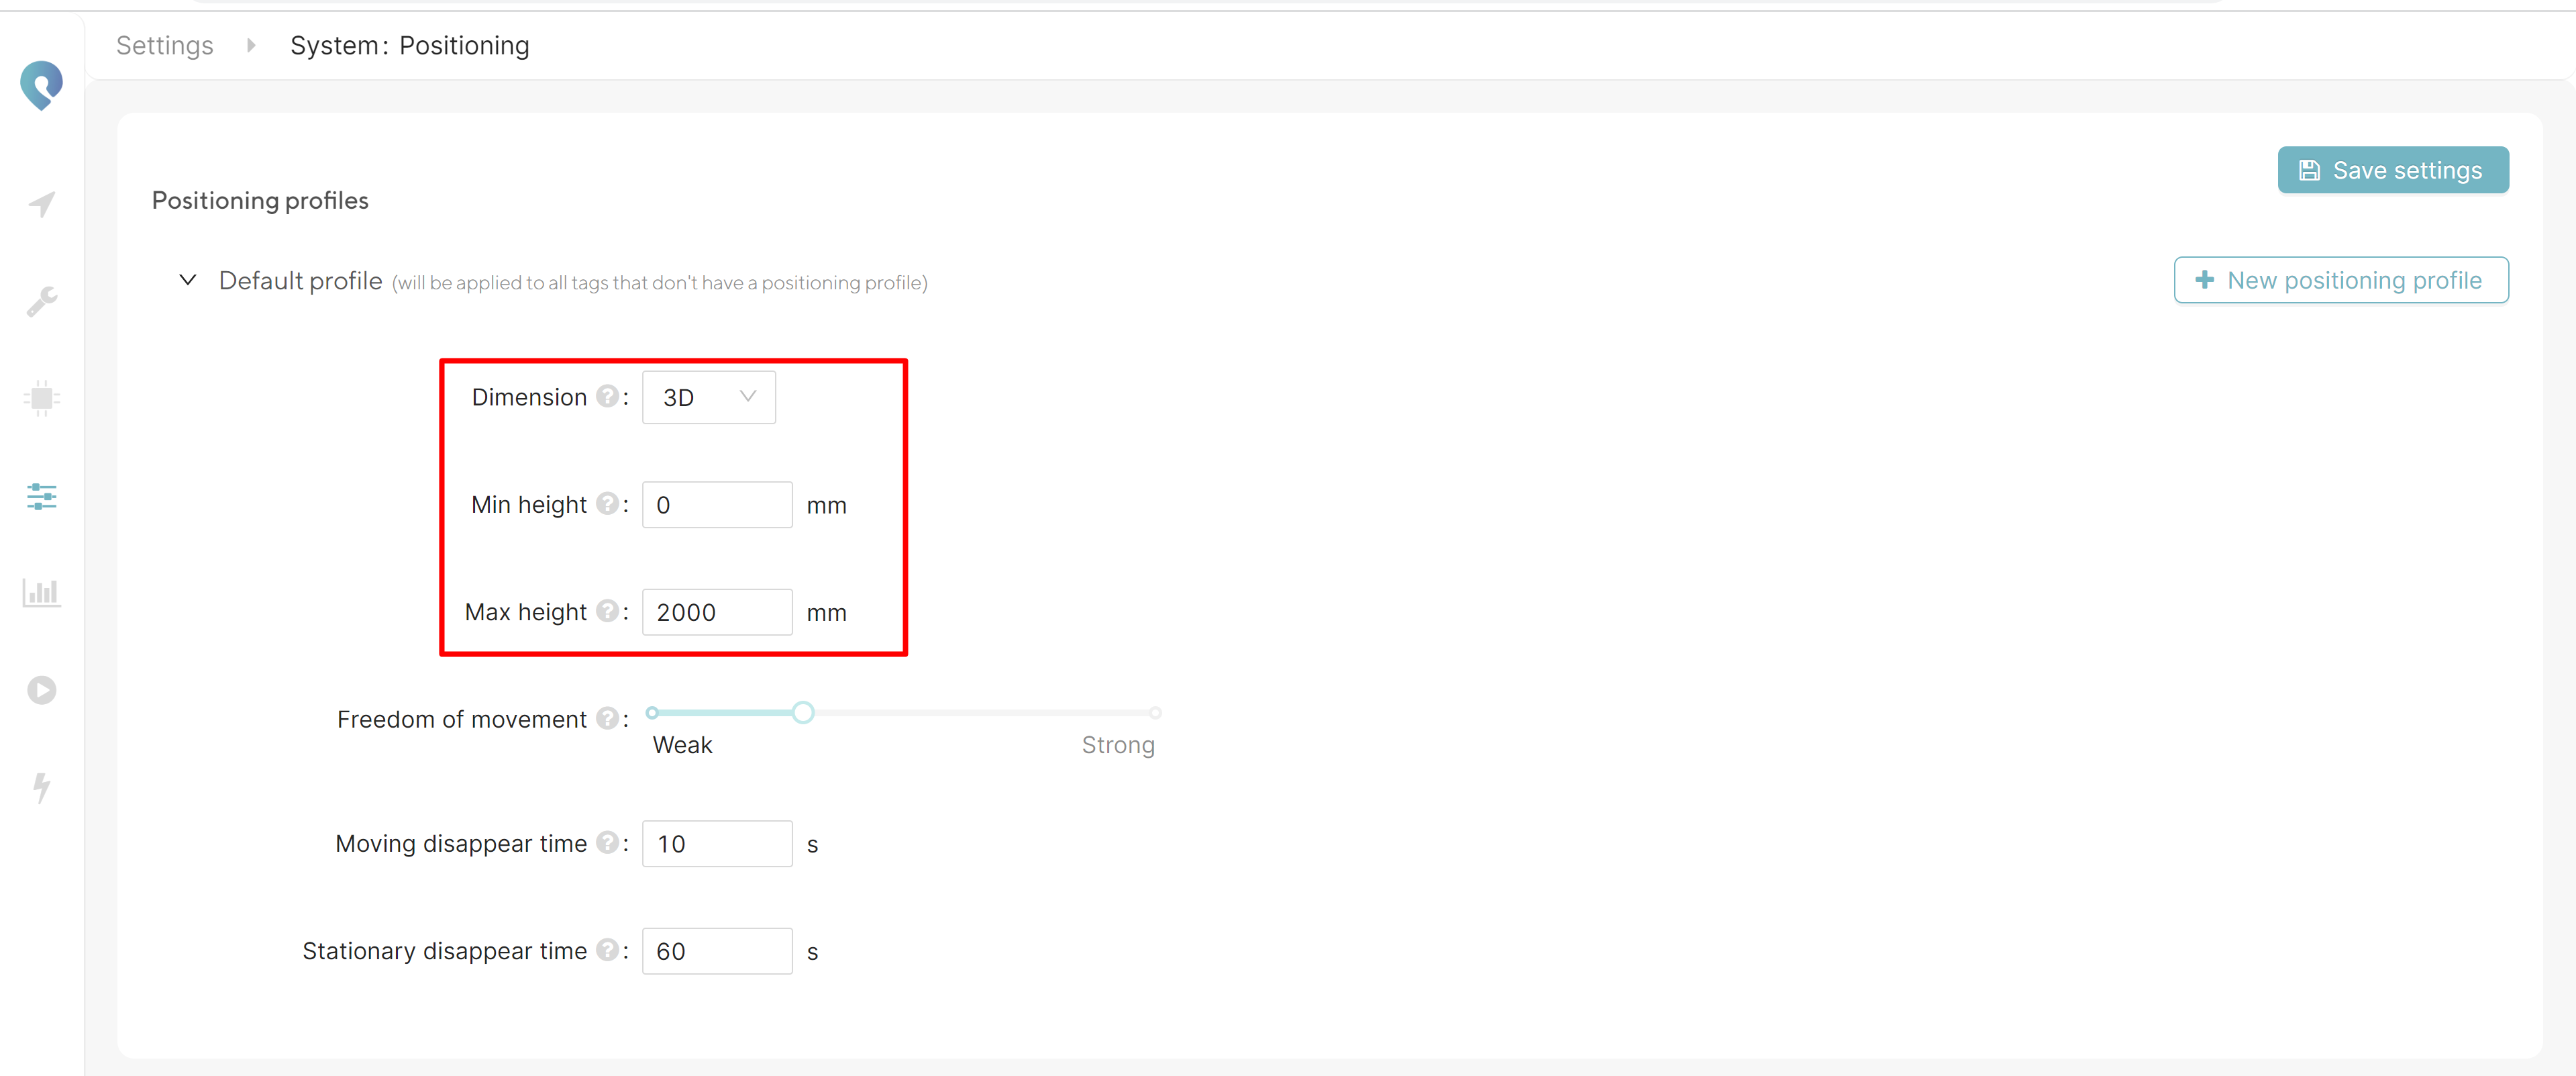The height and width of the screenshot is (1076, 2576).
Task: Open the navigation arrow sidebar icon
Action: [x=41, y=204]
